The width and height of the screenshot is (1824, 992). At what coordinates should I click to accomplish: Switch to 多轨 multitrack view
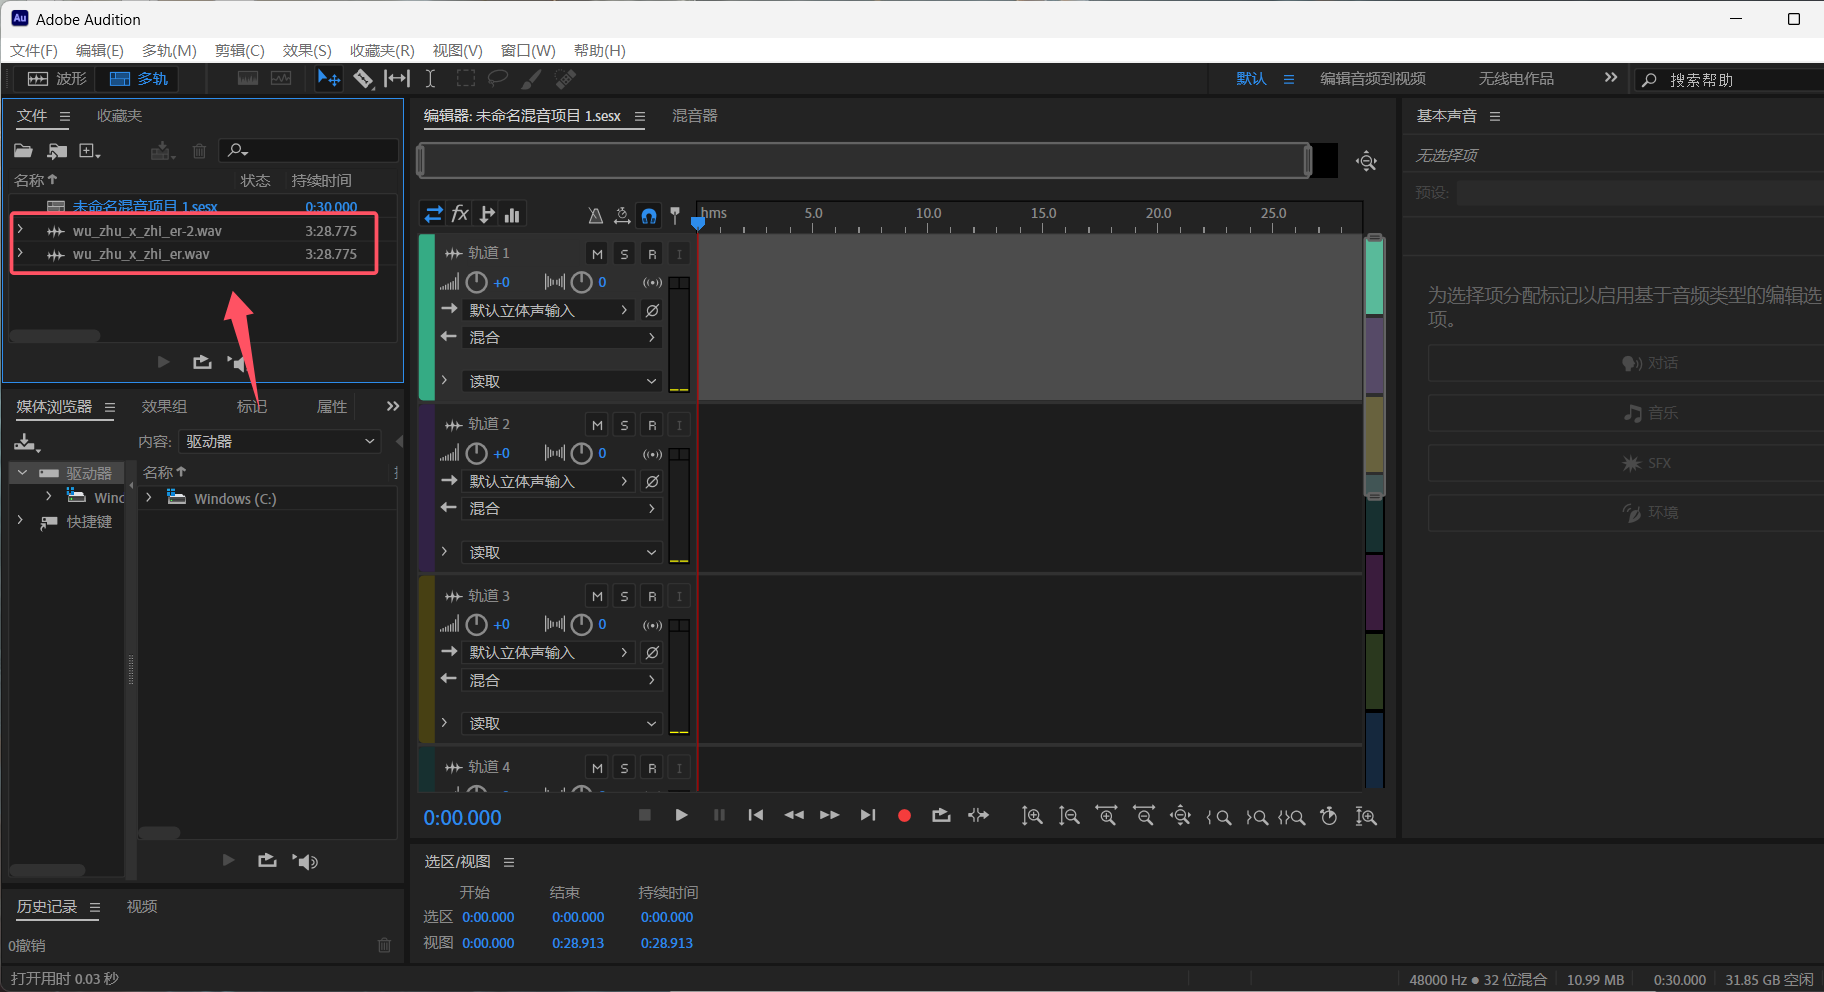point(138,79)
